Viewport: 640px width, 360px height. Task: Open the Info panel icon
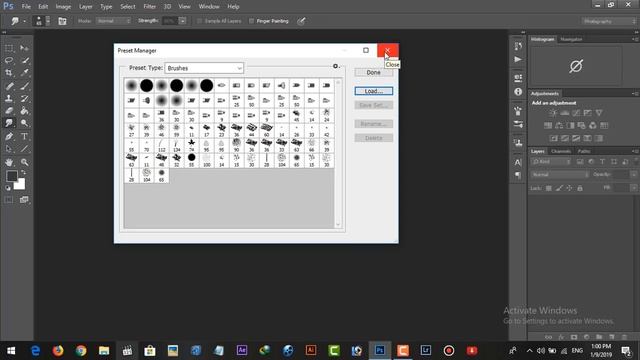click(x=518, y=92)
